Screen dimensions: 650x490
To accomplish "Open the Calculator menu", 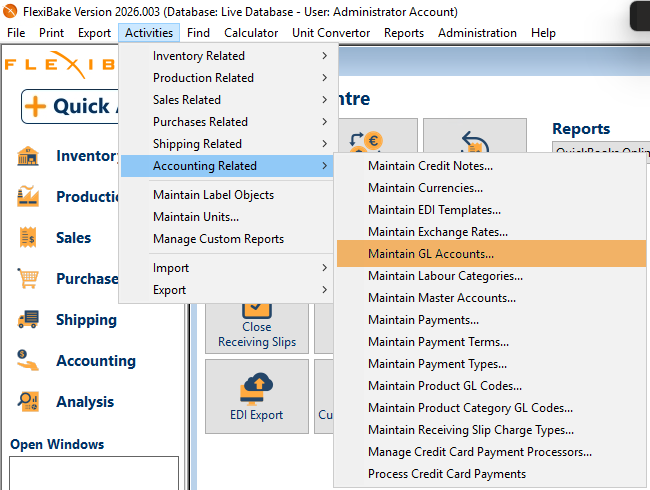I will 251,33.
